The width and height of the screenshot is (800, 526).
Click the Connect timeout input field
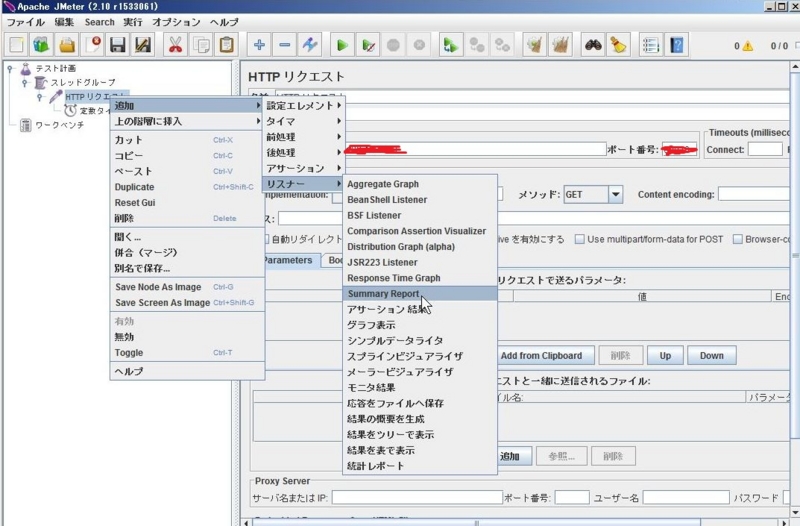765,149
